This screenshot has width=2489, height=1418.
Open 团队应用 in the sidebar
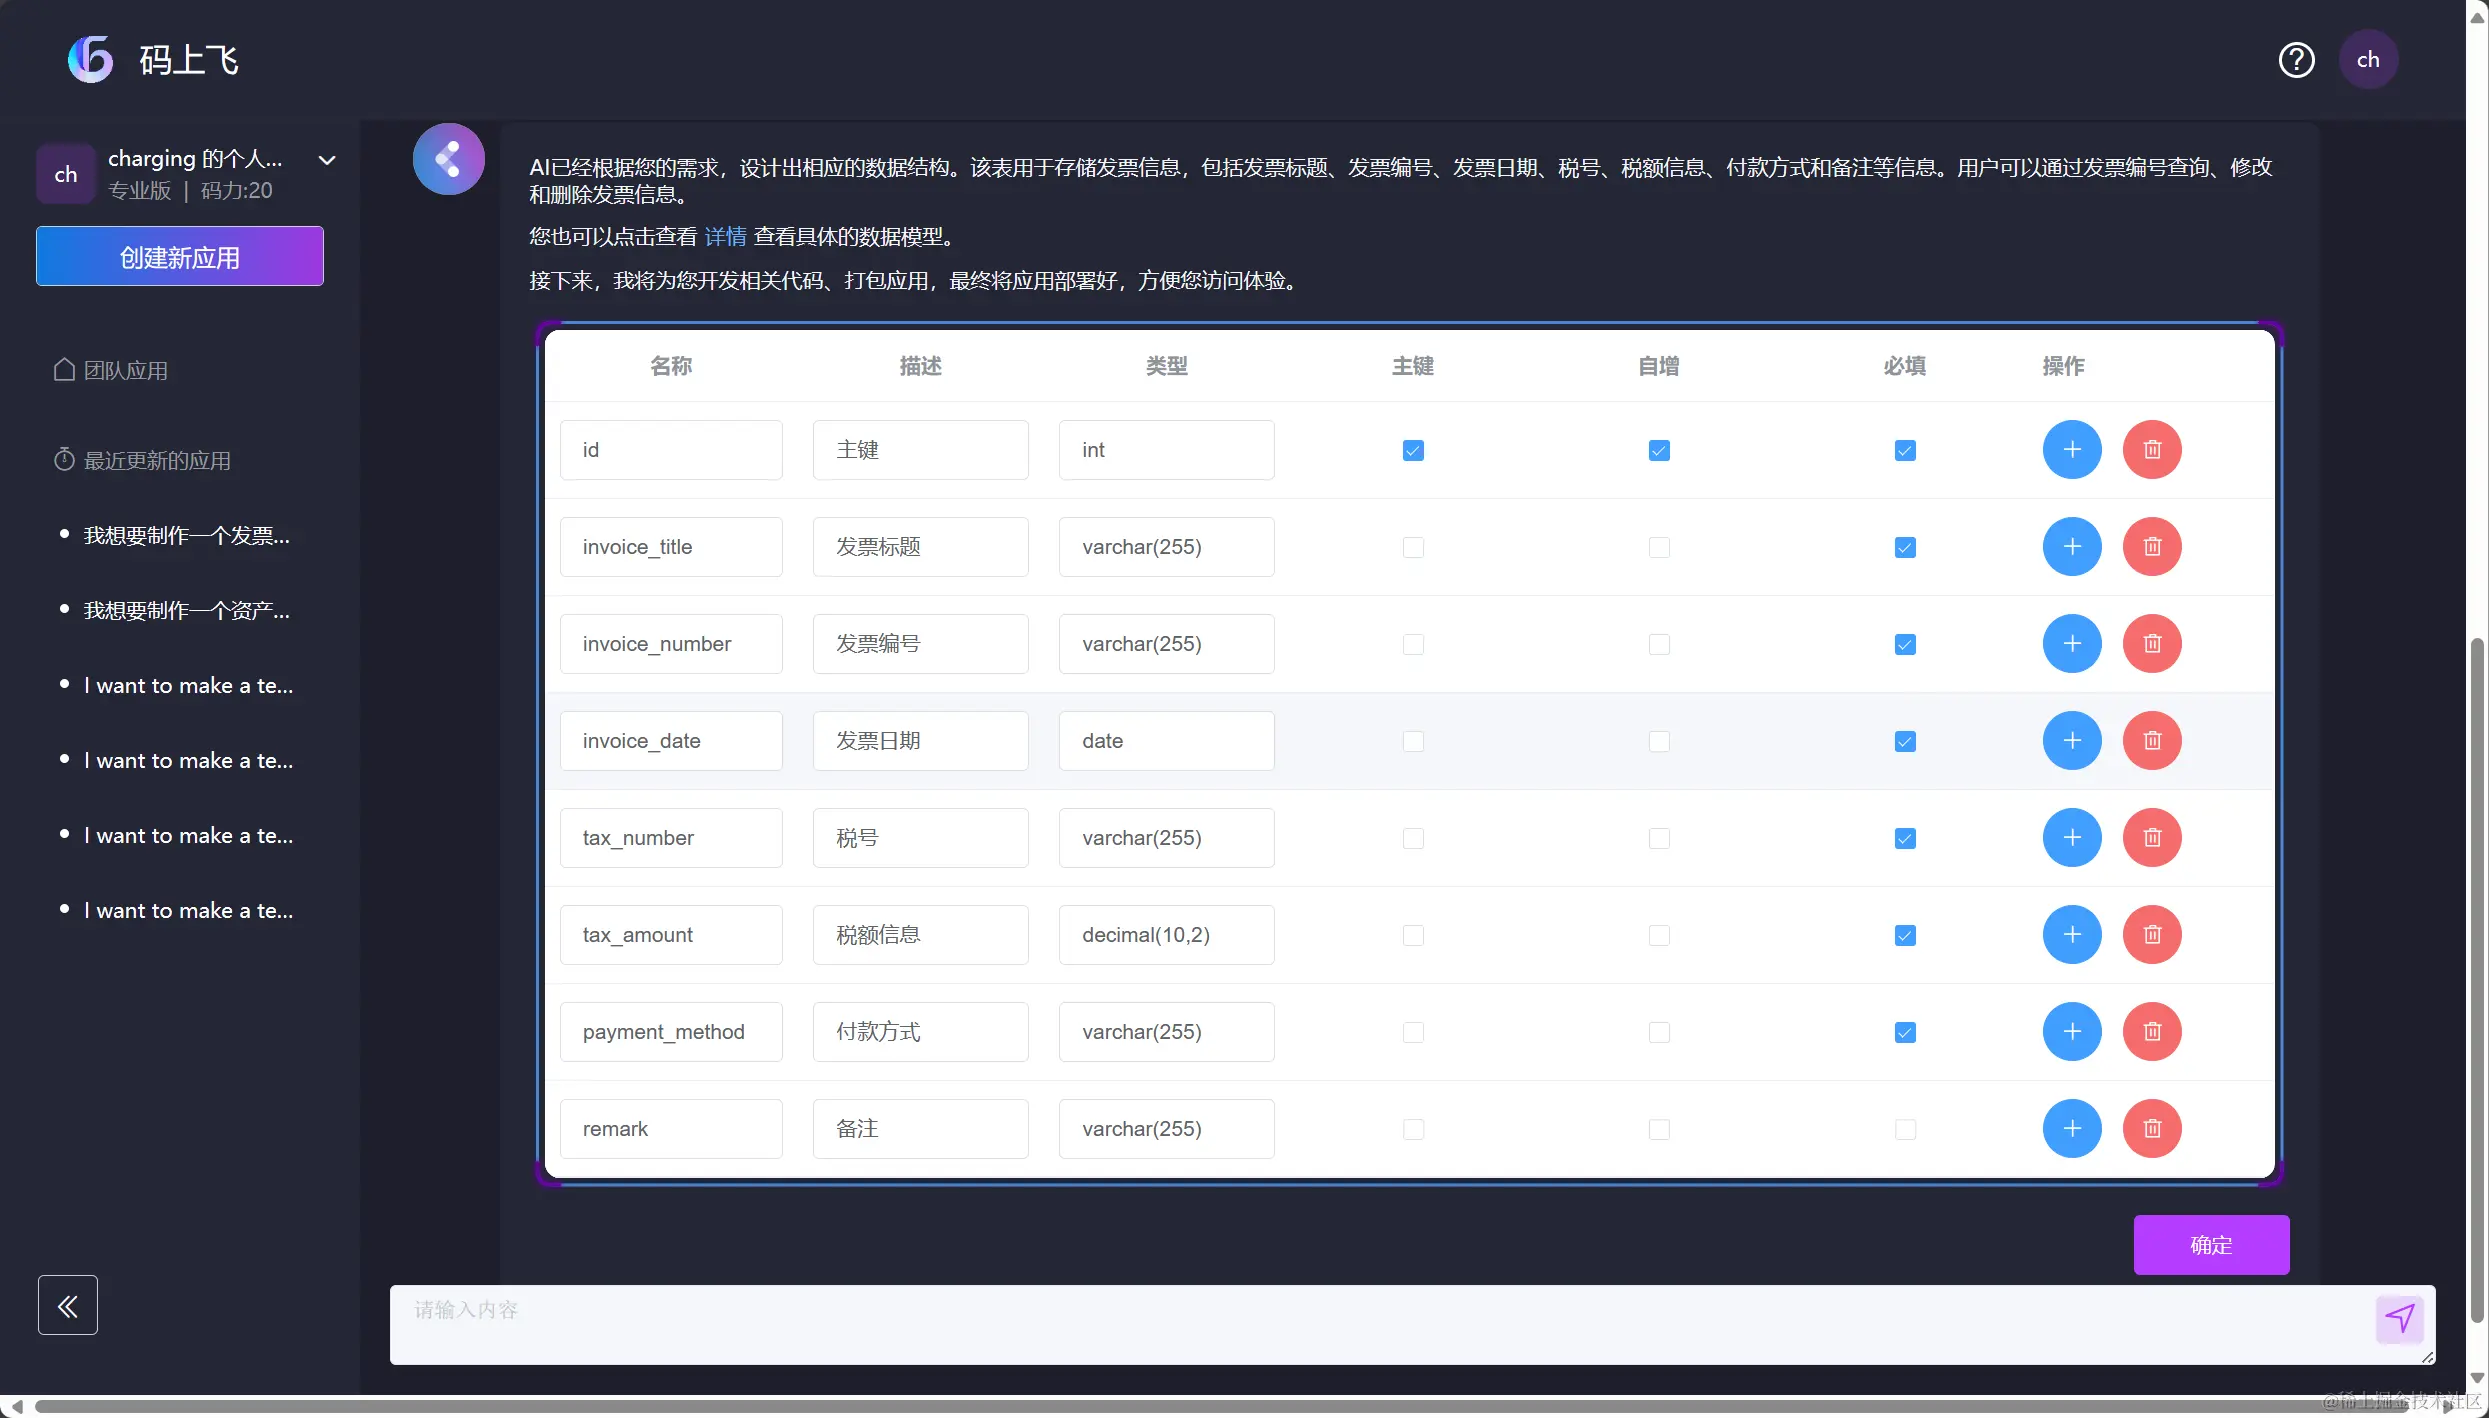click(125, 371)
